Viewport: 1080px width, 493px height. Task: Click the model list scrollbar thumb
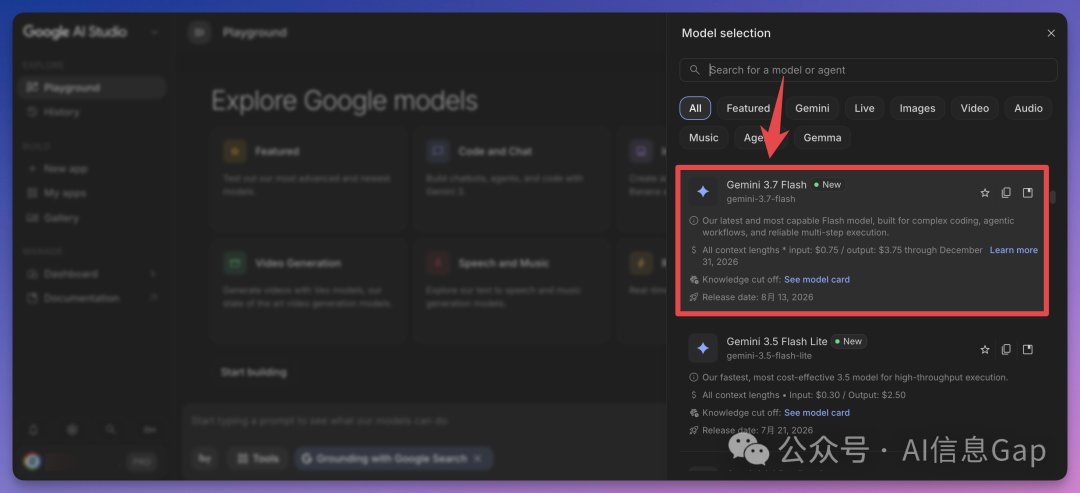pos(1052,198)
